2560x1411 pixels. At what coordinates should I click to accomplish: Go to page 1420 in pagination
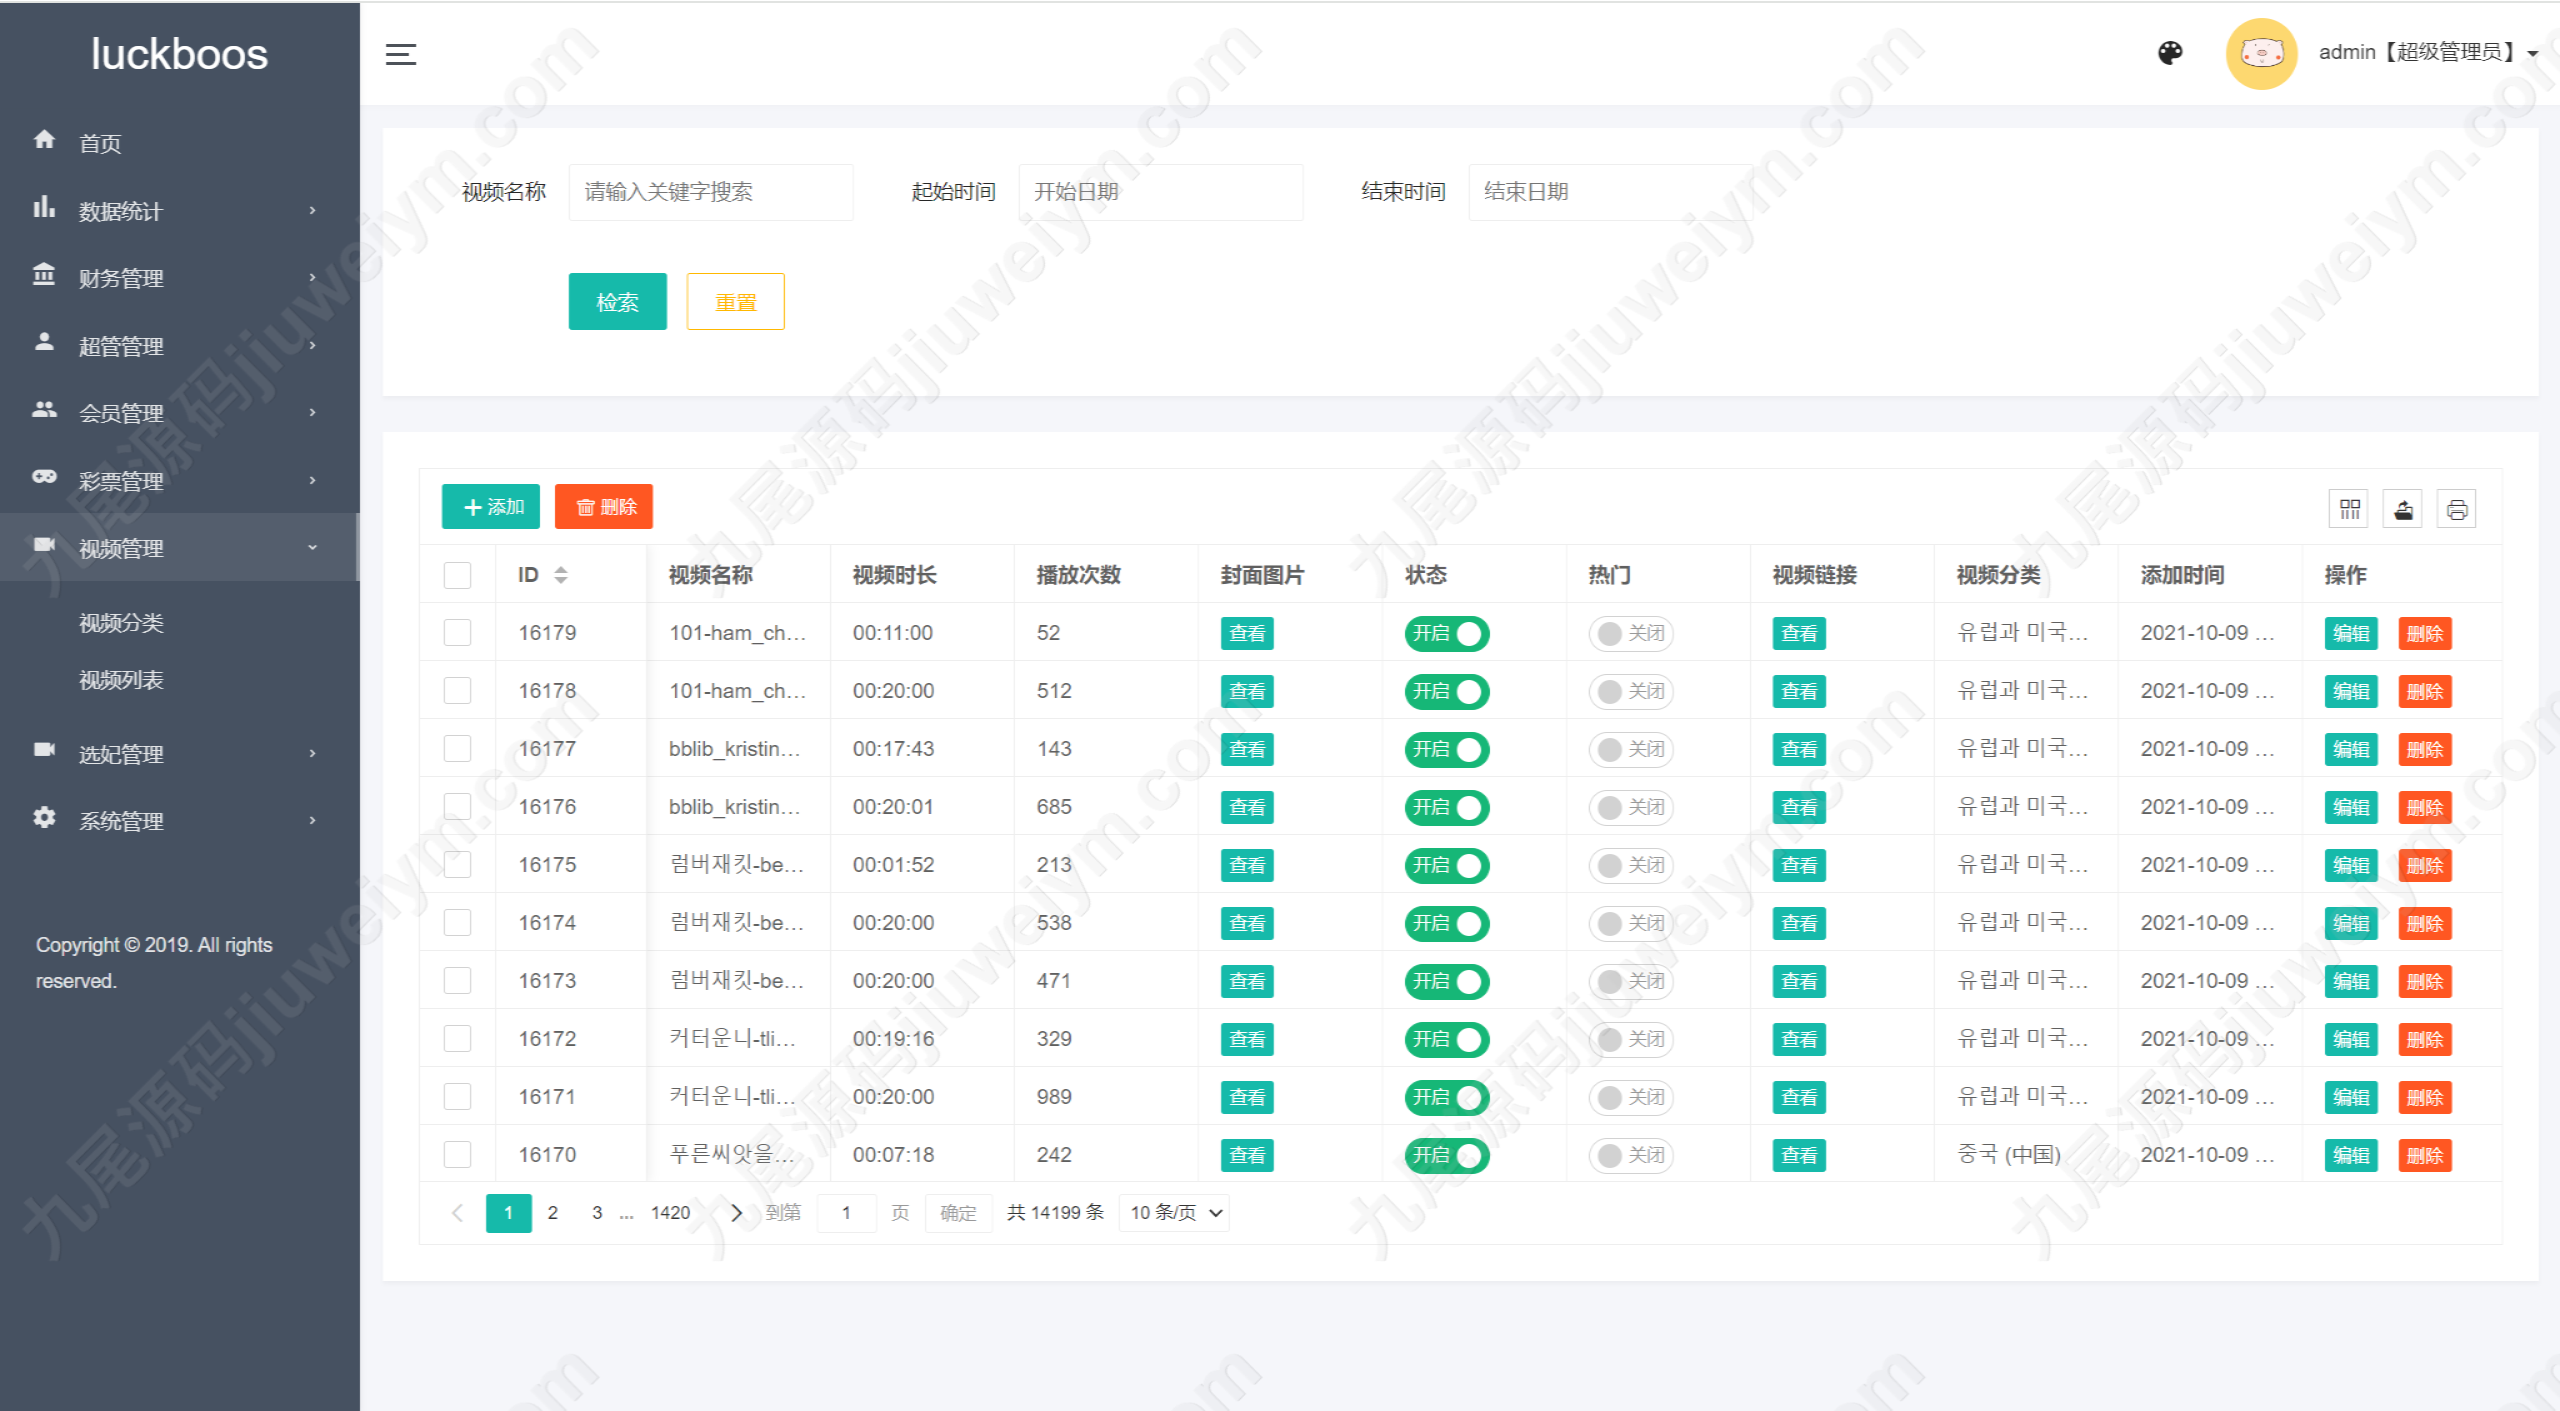pyautogui.click(x=670, y=1213)
